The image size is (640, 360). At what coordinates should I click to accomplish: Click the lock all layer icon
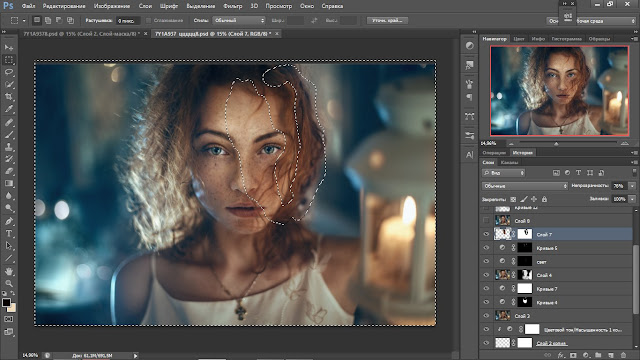[x=544, y=199]
